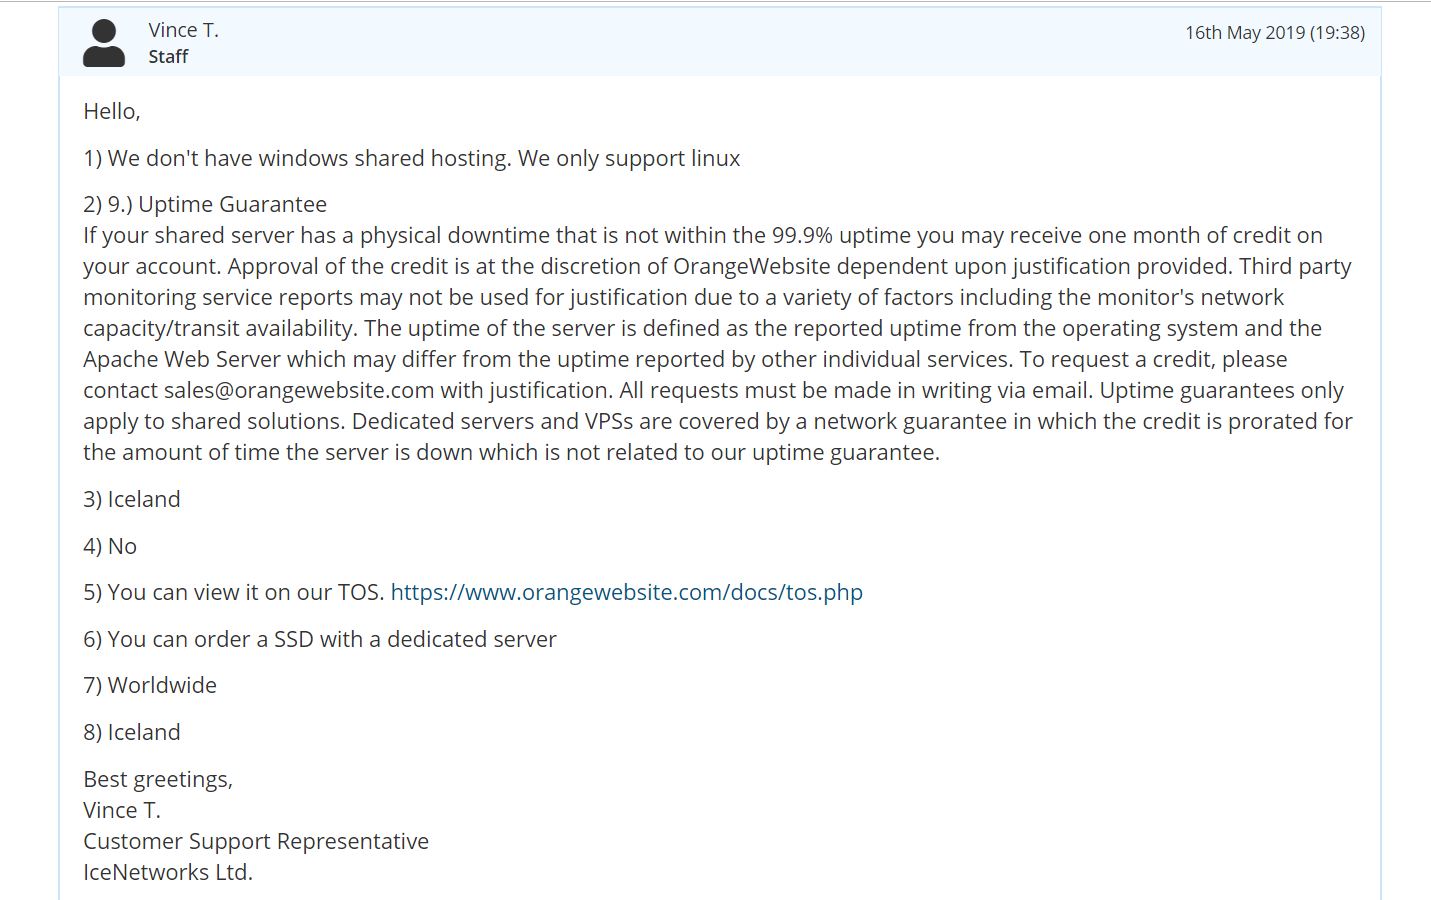Click the windows shared hosting answer line
This screenshot has height=900, width=1431.
pos(412,158)
